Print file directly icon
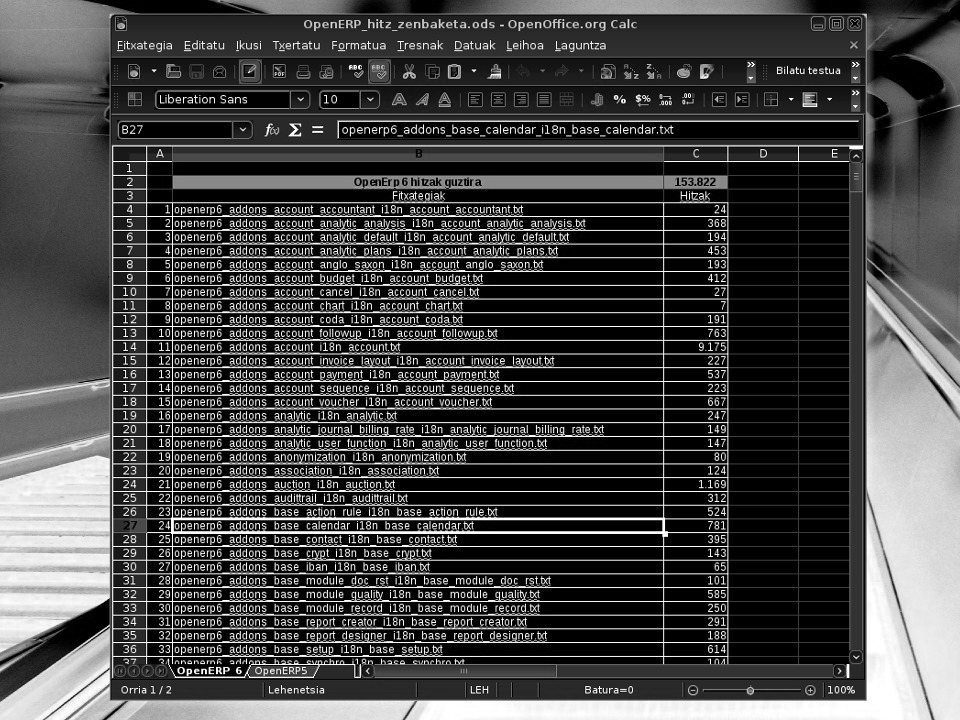Image resolution: width=960 pixels, height=720 pixels. tap(303, 72)
